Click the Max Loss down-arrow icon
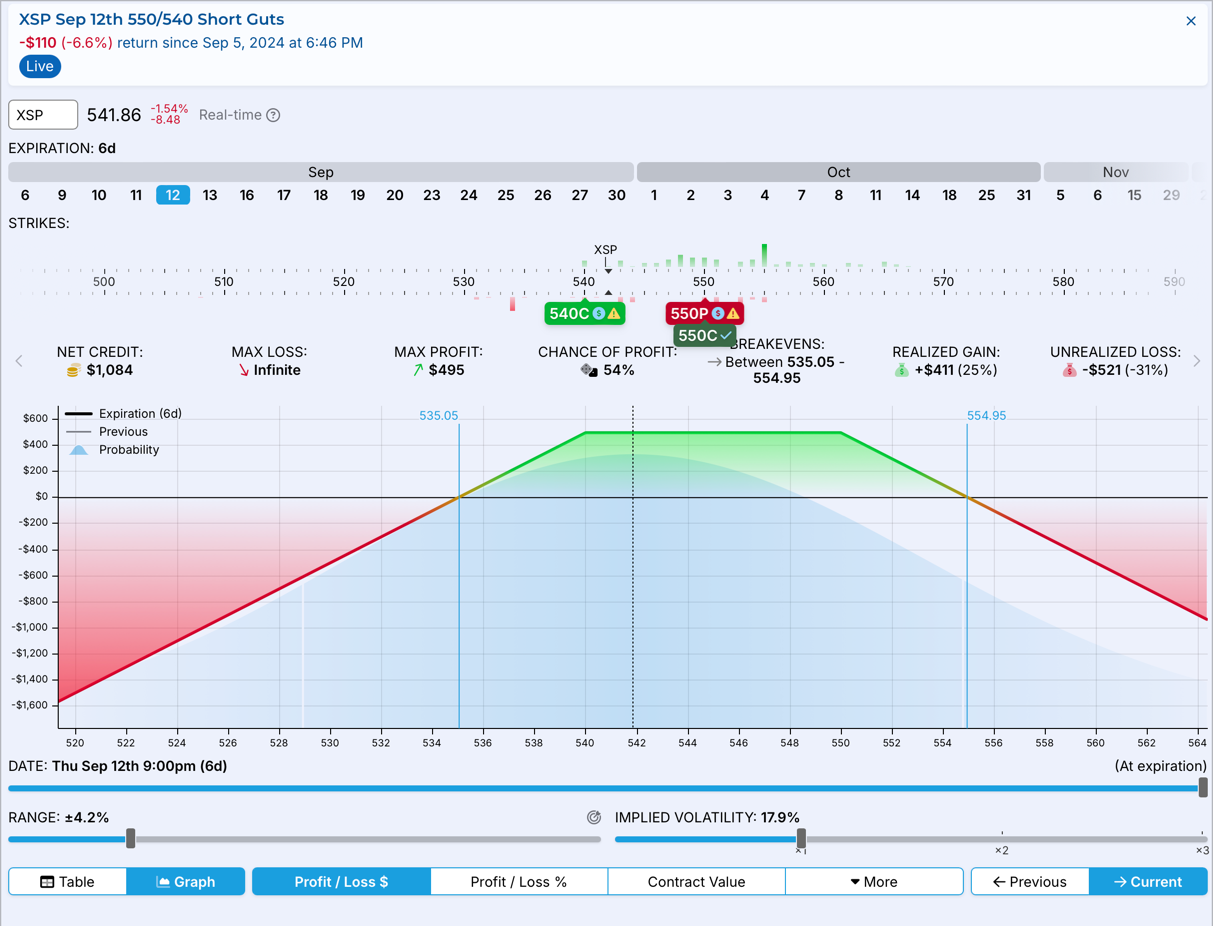Screen dimensions: 1213x926 pyautogui.click(x=243, y=370)
